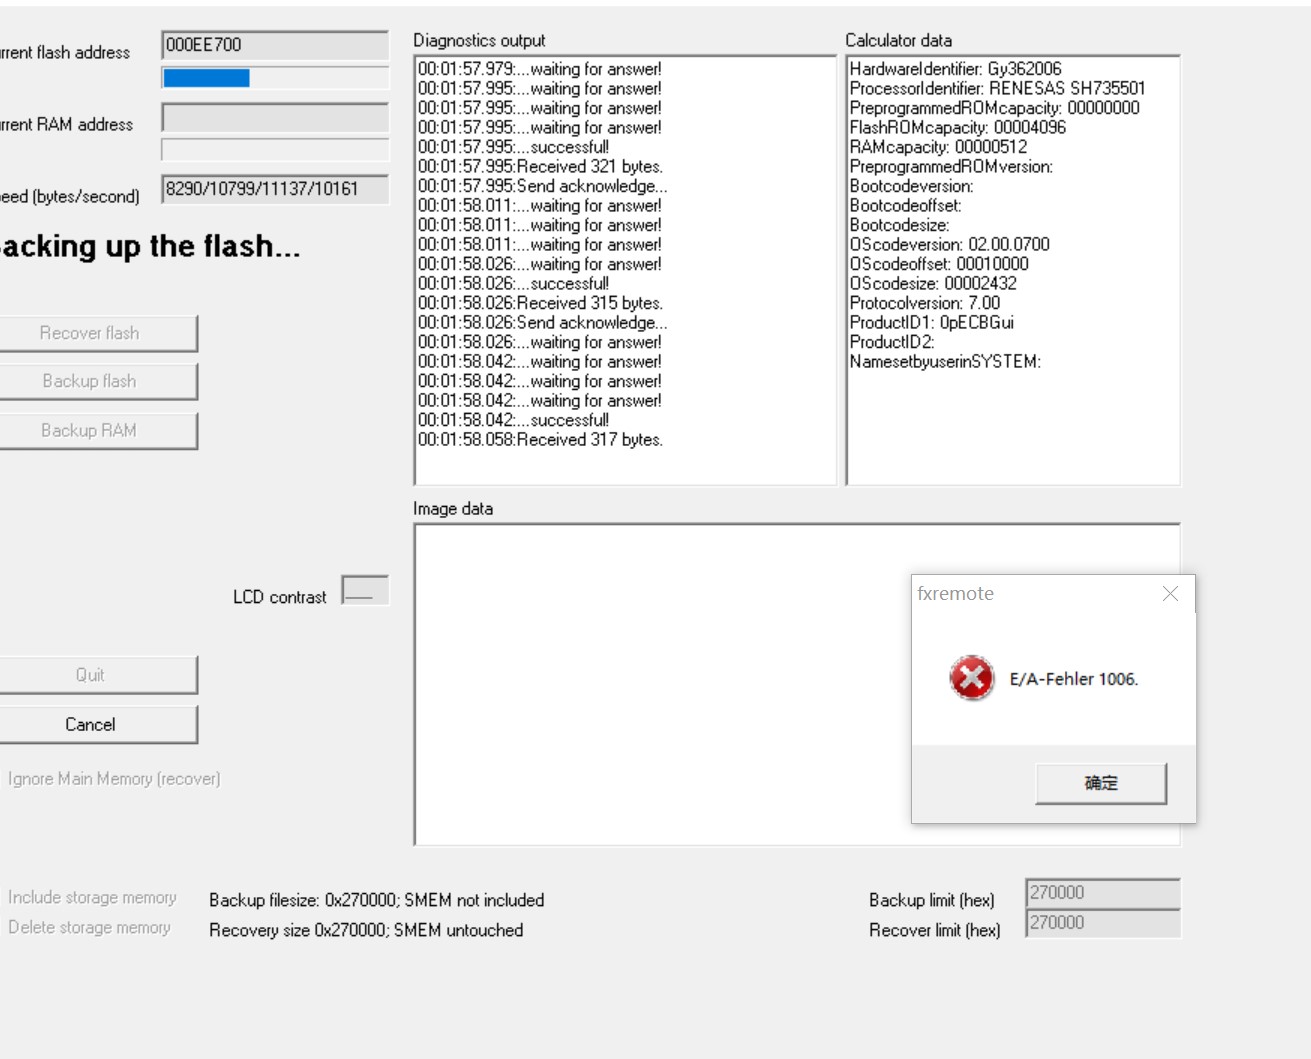Click 'RAMcapacity: 00000512' line
1311x1059 pixels.
tap(939, 147)
